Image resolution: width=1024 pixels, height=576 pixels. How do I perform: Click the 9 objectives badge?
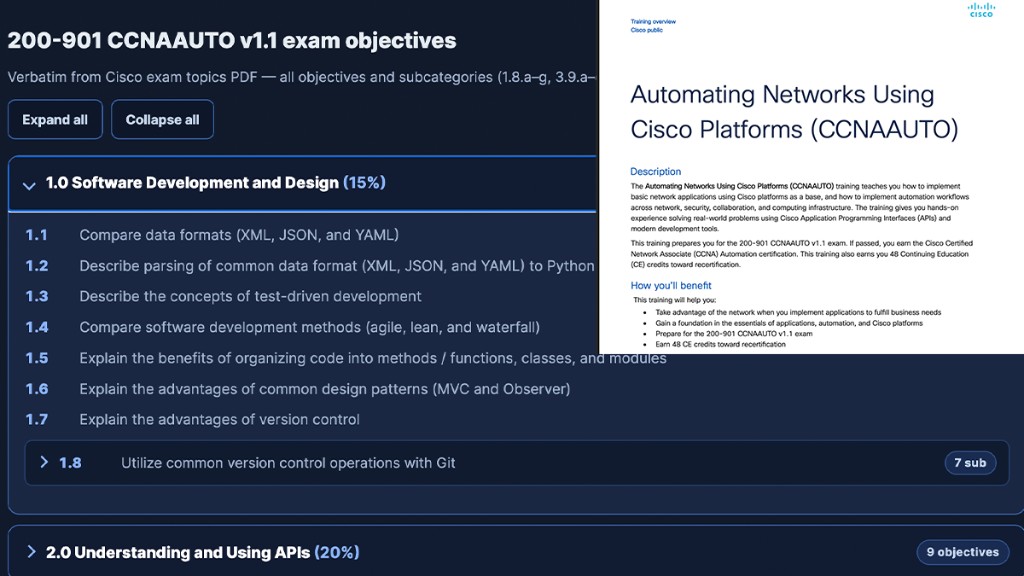click(x=962, y=552)
